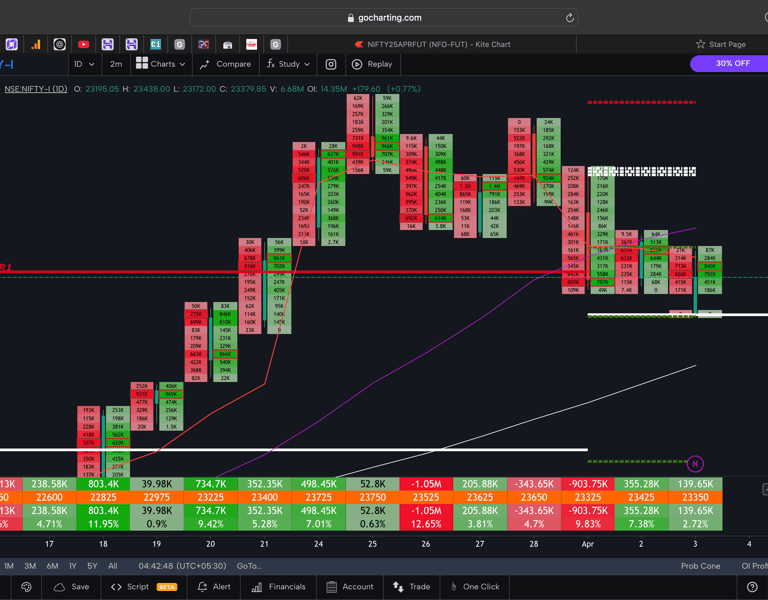Click the gocharting.com address bar

tap(384, 18)
